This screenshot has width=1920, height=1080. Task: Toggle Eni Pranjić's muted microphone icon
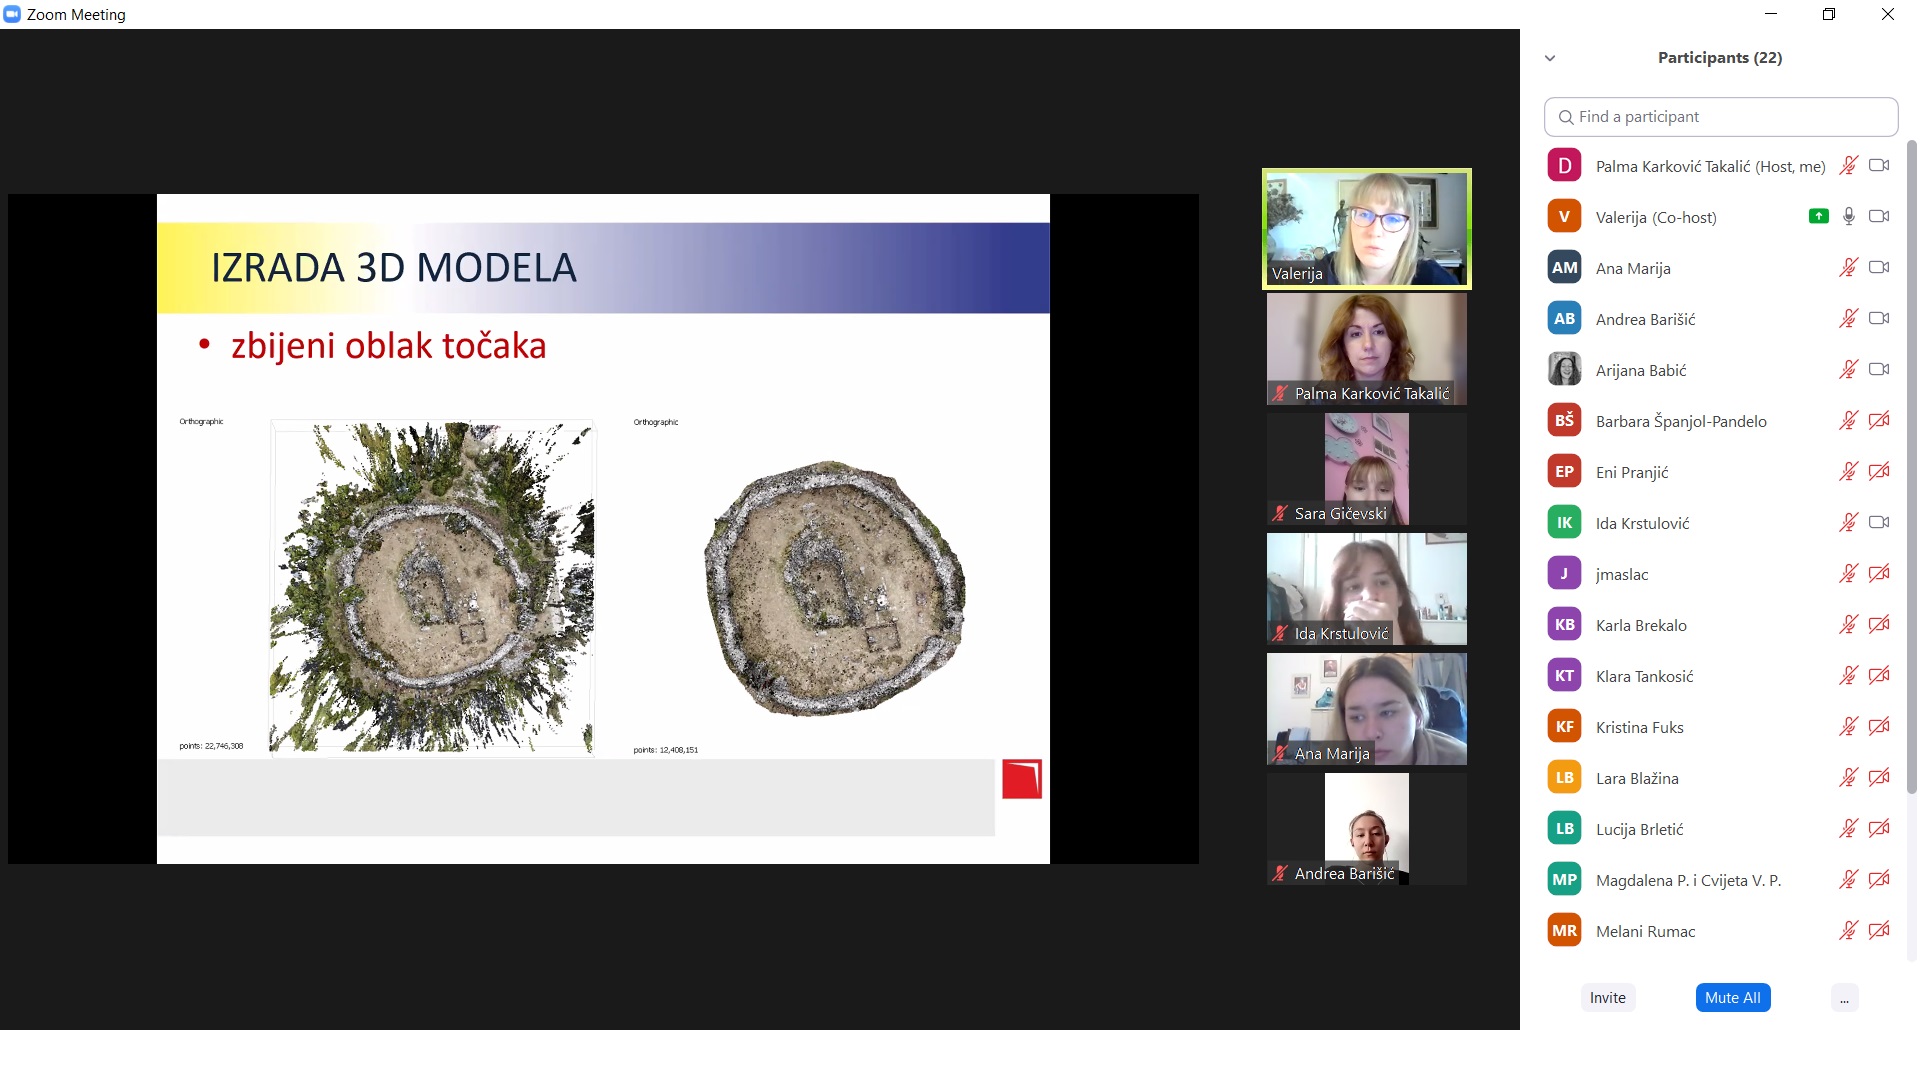coord(1848,471)
